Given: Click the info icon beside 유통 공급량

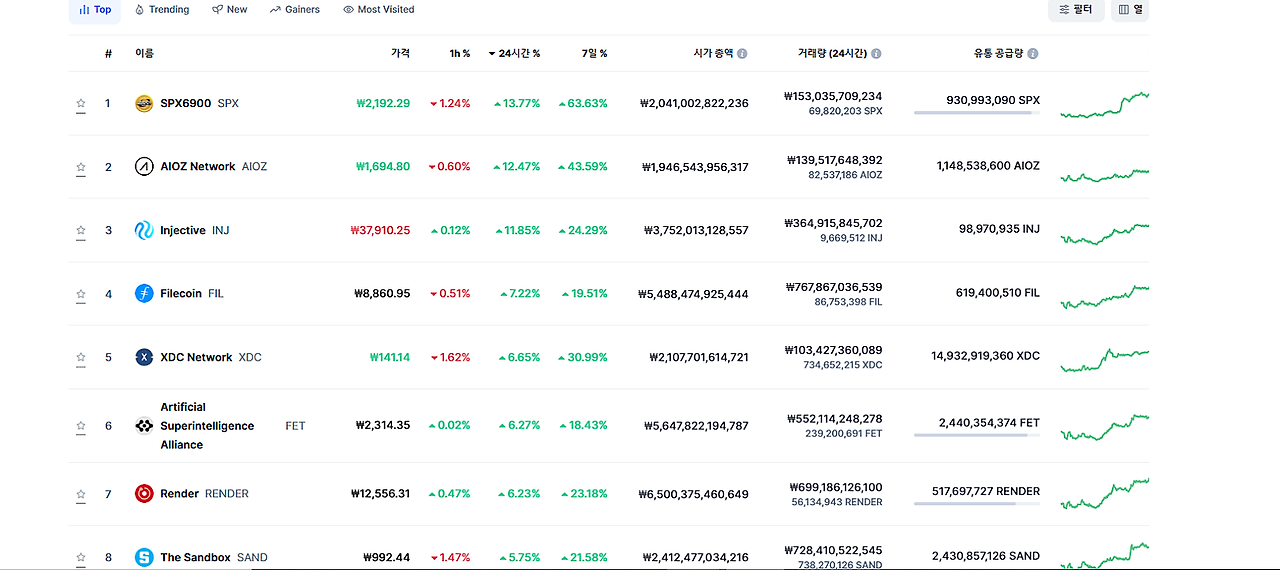Looking at the screenshot, I should 1033,54.
